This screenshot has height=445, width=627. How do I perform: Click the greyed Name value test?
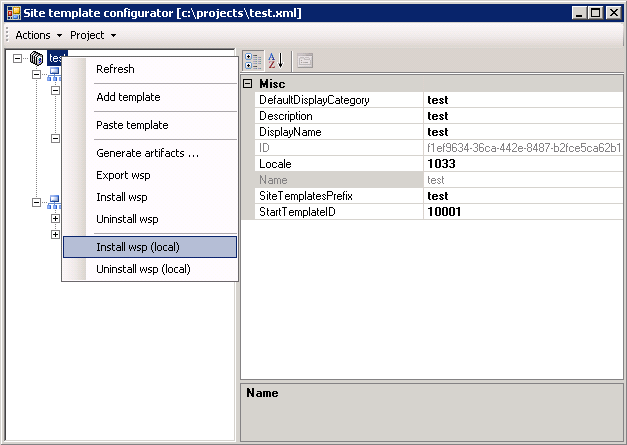(x=523, y=180)
